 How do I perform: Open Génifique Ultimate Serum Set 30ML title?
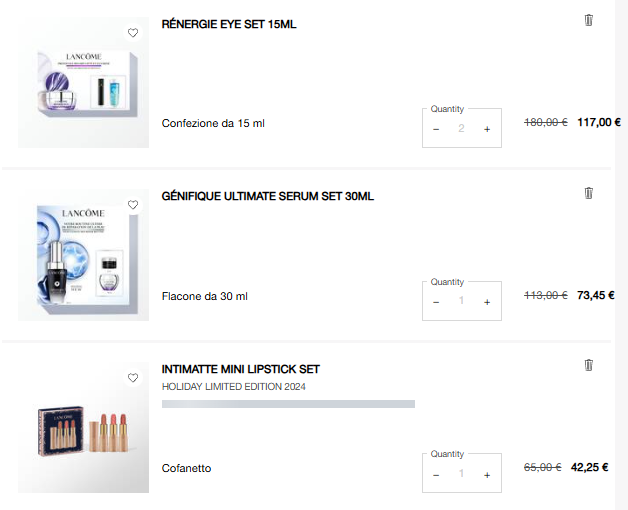pos(267,196)
